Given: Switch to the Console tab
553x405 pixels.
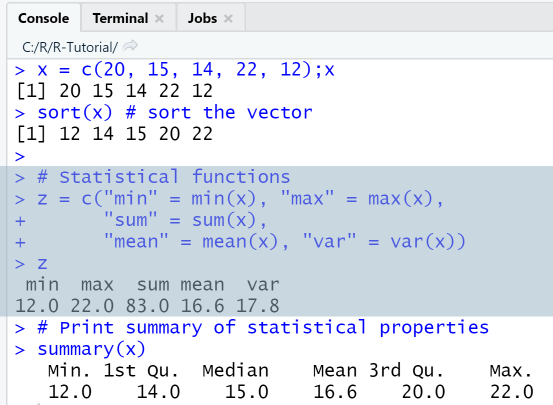Looking at the screenshot, I should coord(43,18).
